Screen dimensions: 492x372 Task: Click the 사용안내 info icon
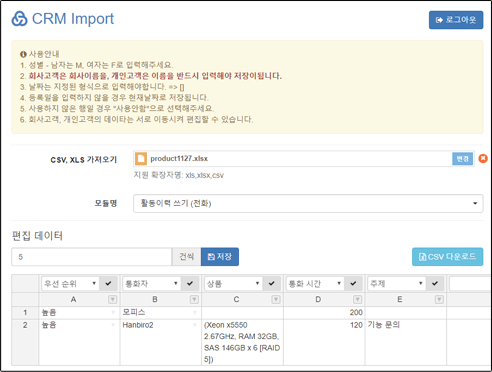click(x=23, y=54)
